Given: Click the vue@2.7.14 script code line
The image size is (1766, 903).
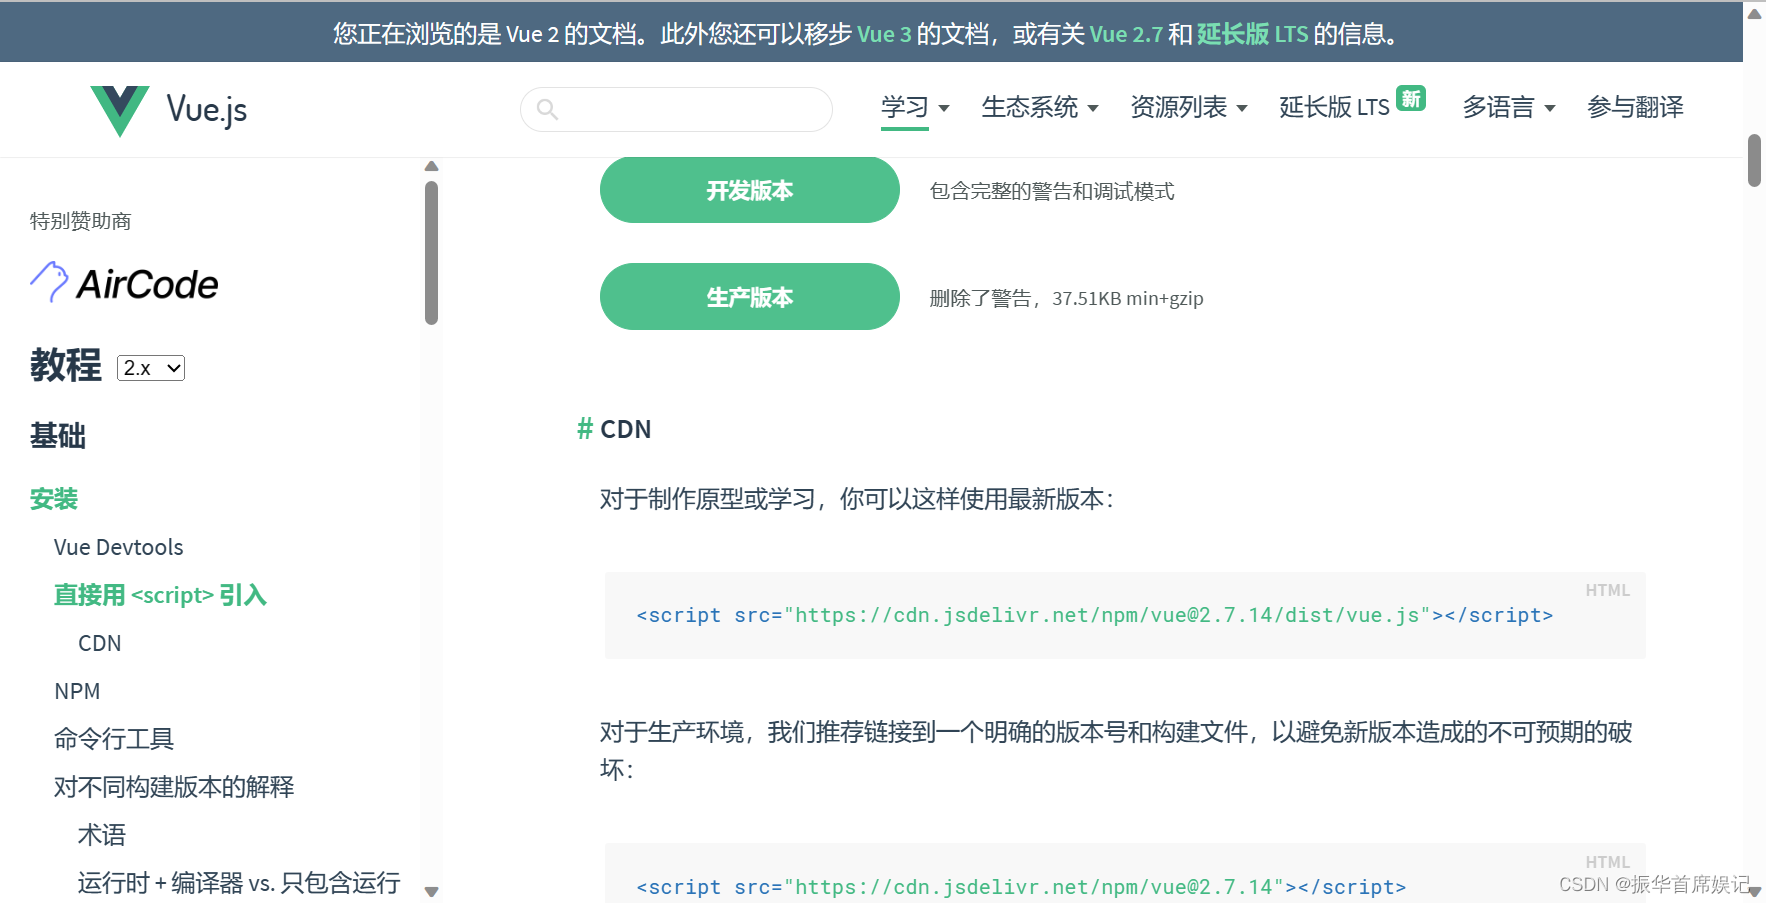Looking at the screenshot, I should click(x=1021, y=887).
